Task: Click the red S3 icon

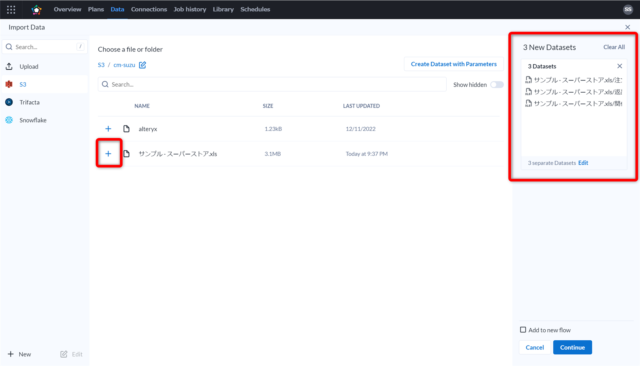Action: 9,84
